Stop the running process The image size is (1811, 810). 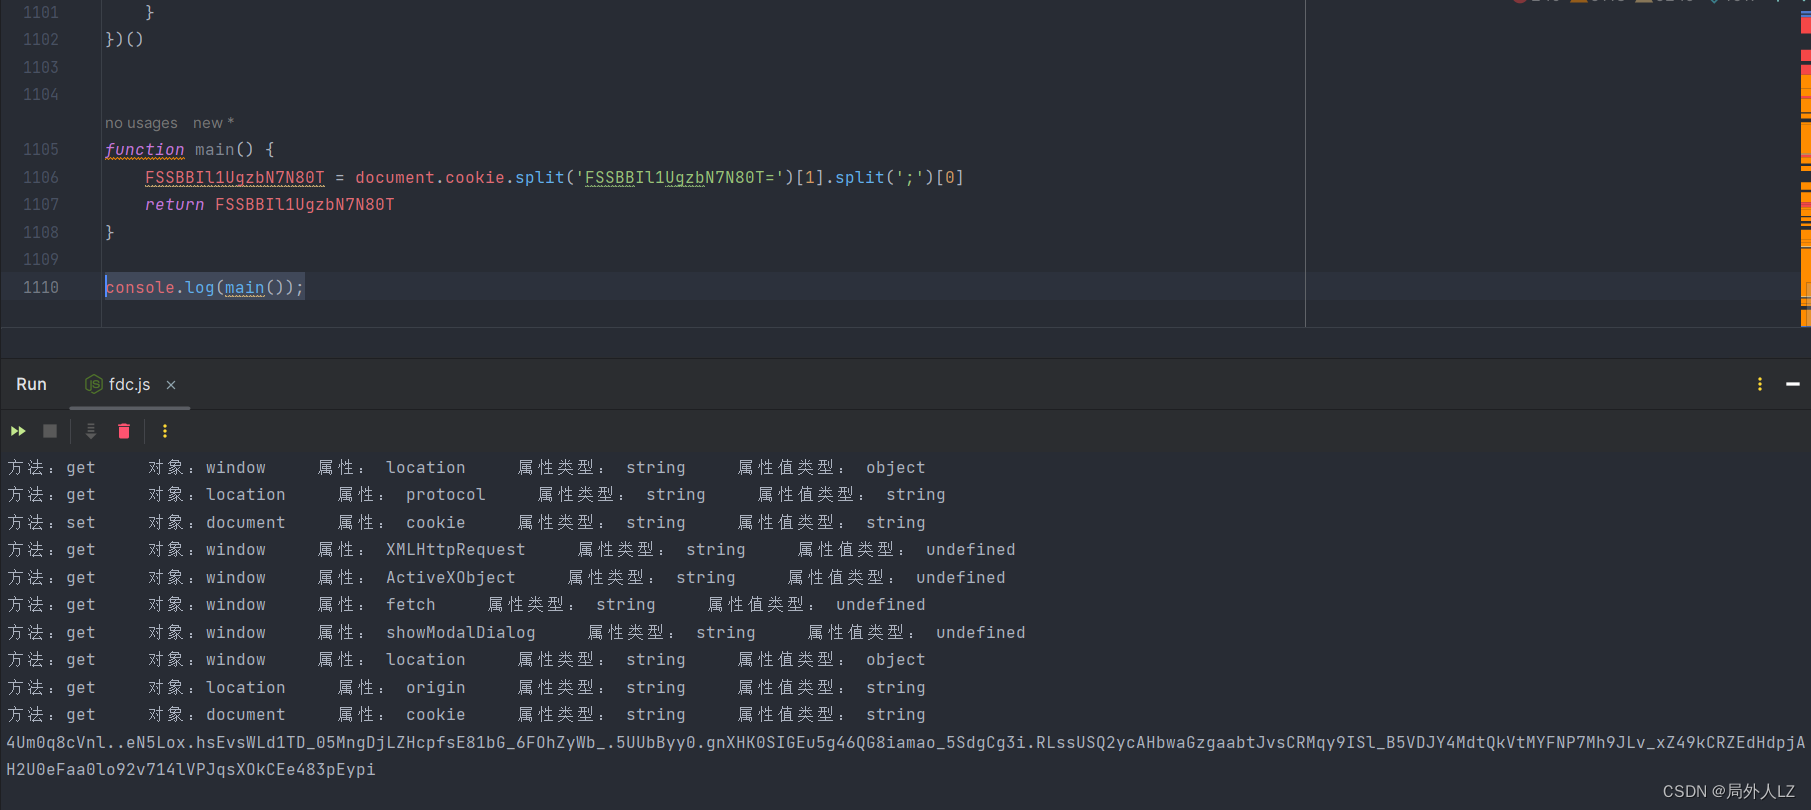[x=50, y=431]
